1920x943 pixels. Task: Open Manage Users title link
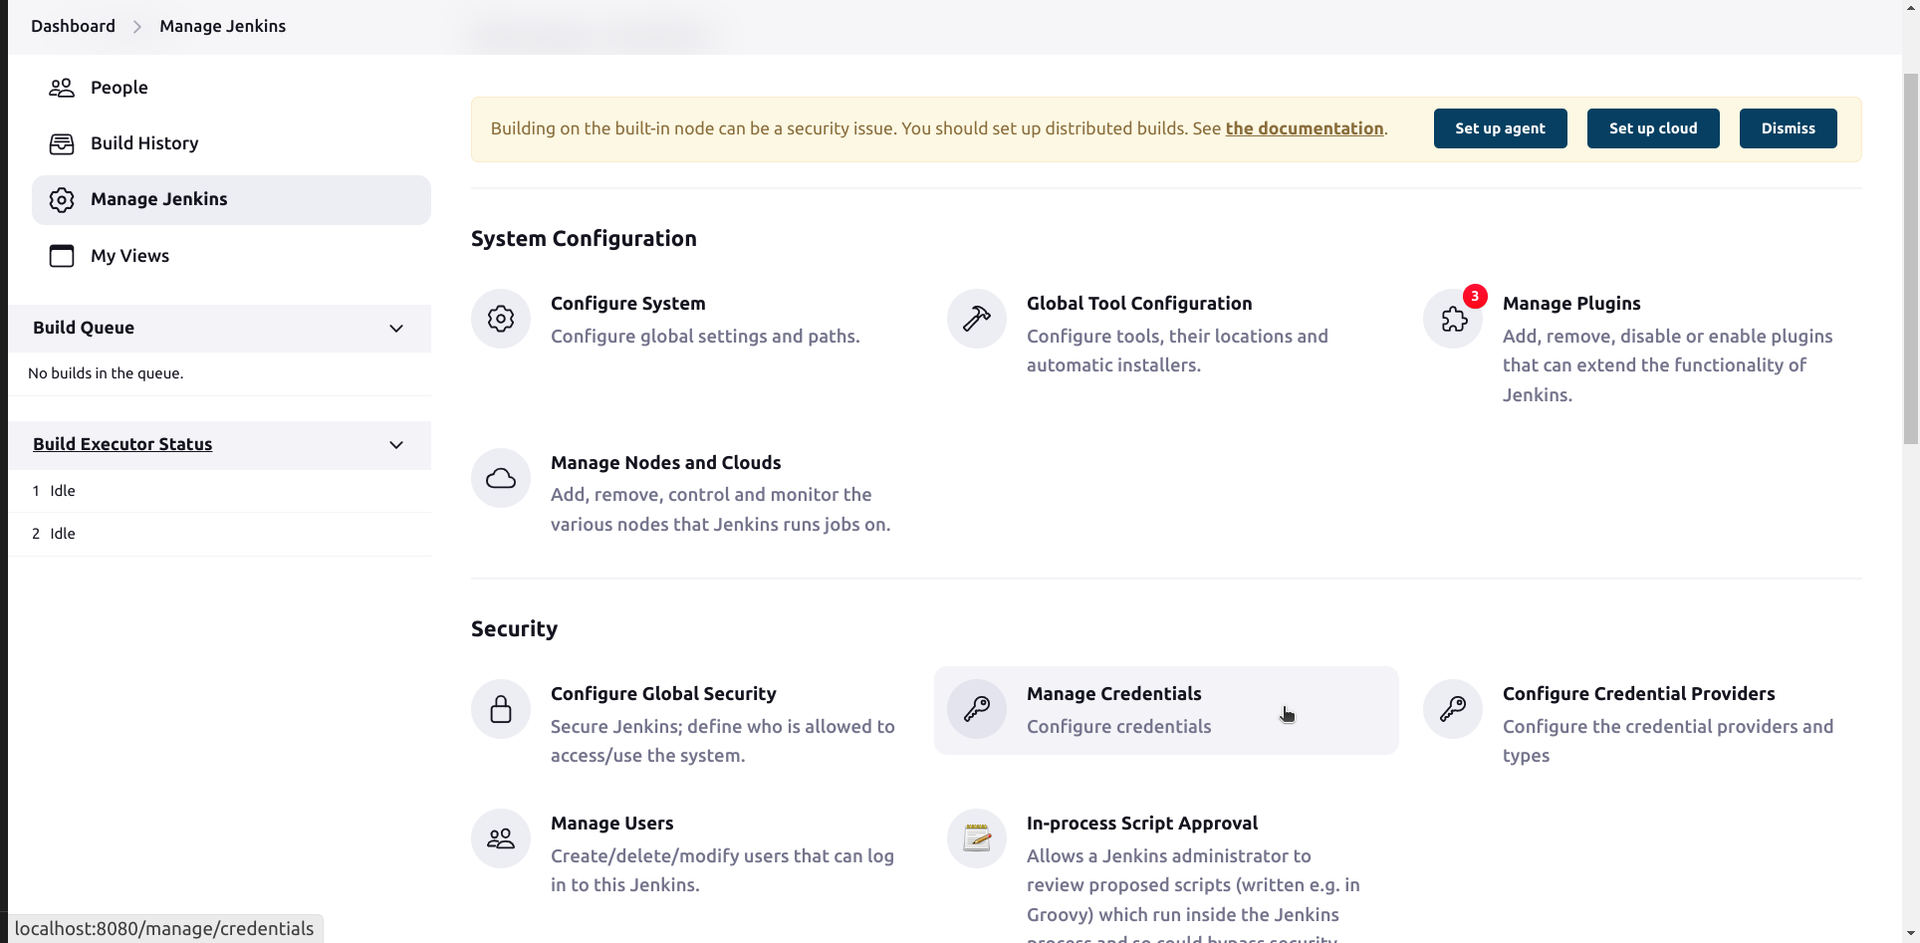612,824
